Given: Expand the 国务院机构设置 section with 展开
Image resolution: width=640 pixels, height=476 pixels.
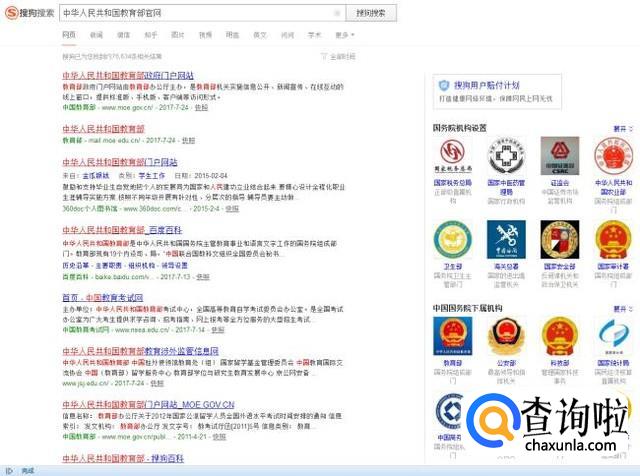Looking at the screenshot, I should point(621,128).
